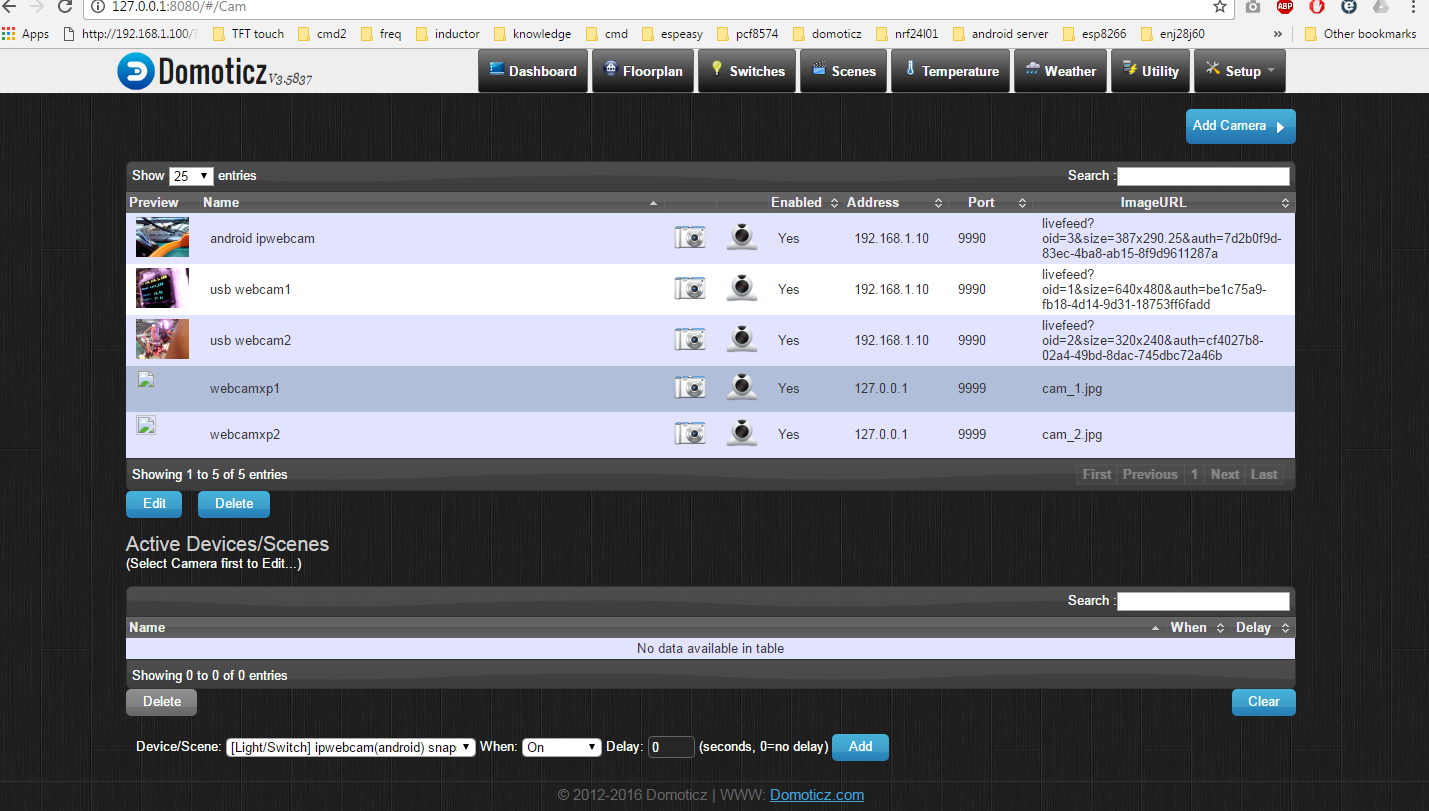Open webcam stream icon for usb webcam2
The width and height of the screenshot is (1429, 811).
point(741,339)
